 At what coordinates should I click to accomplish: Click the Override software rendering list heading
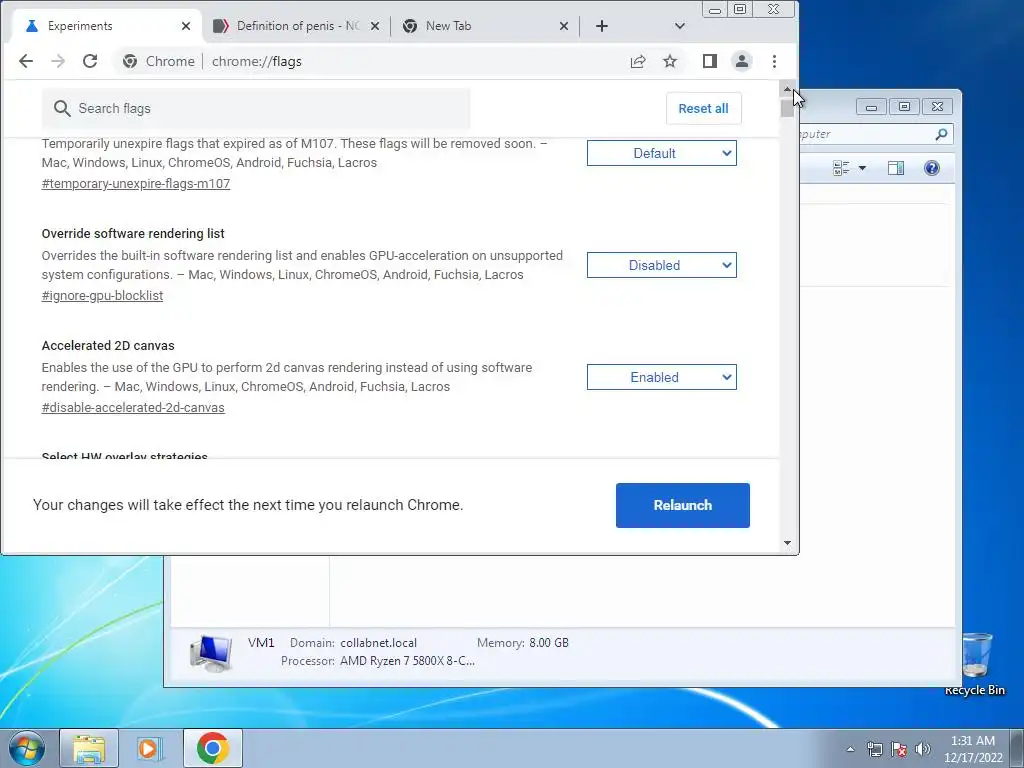pos(133,234)
